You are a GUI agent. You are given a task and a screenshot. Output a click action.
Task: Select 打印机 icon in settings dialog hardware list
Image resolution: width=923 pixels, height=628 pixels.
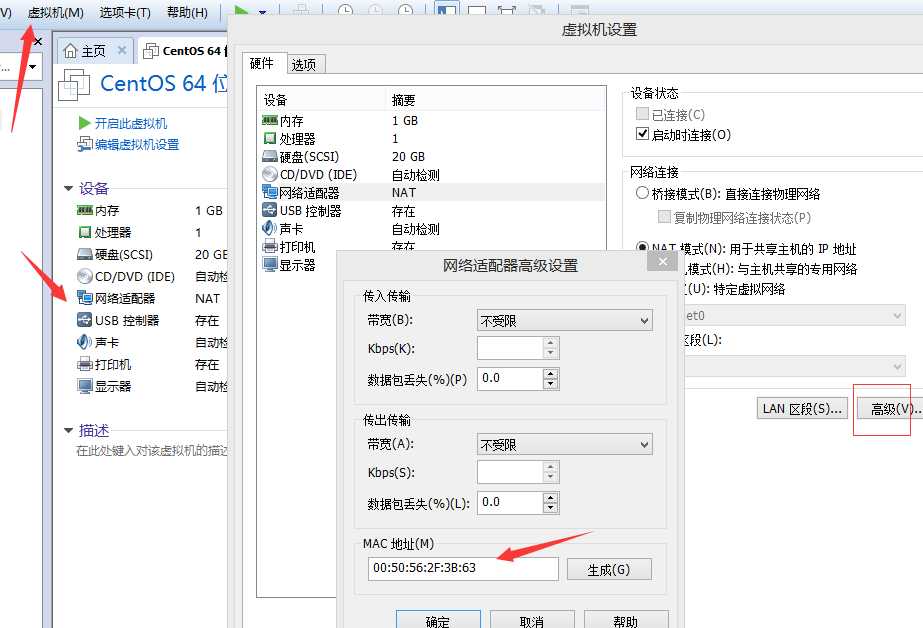pos(270,247)
